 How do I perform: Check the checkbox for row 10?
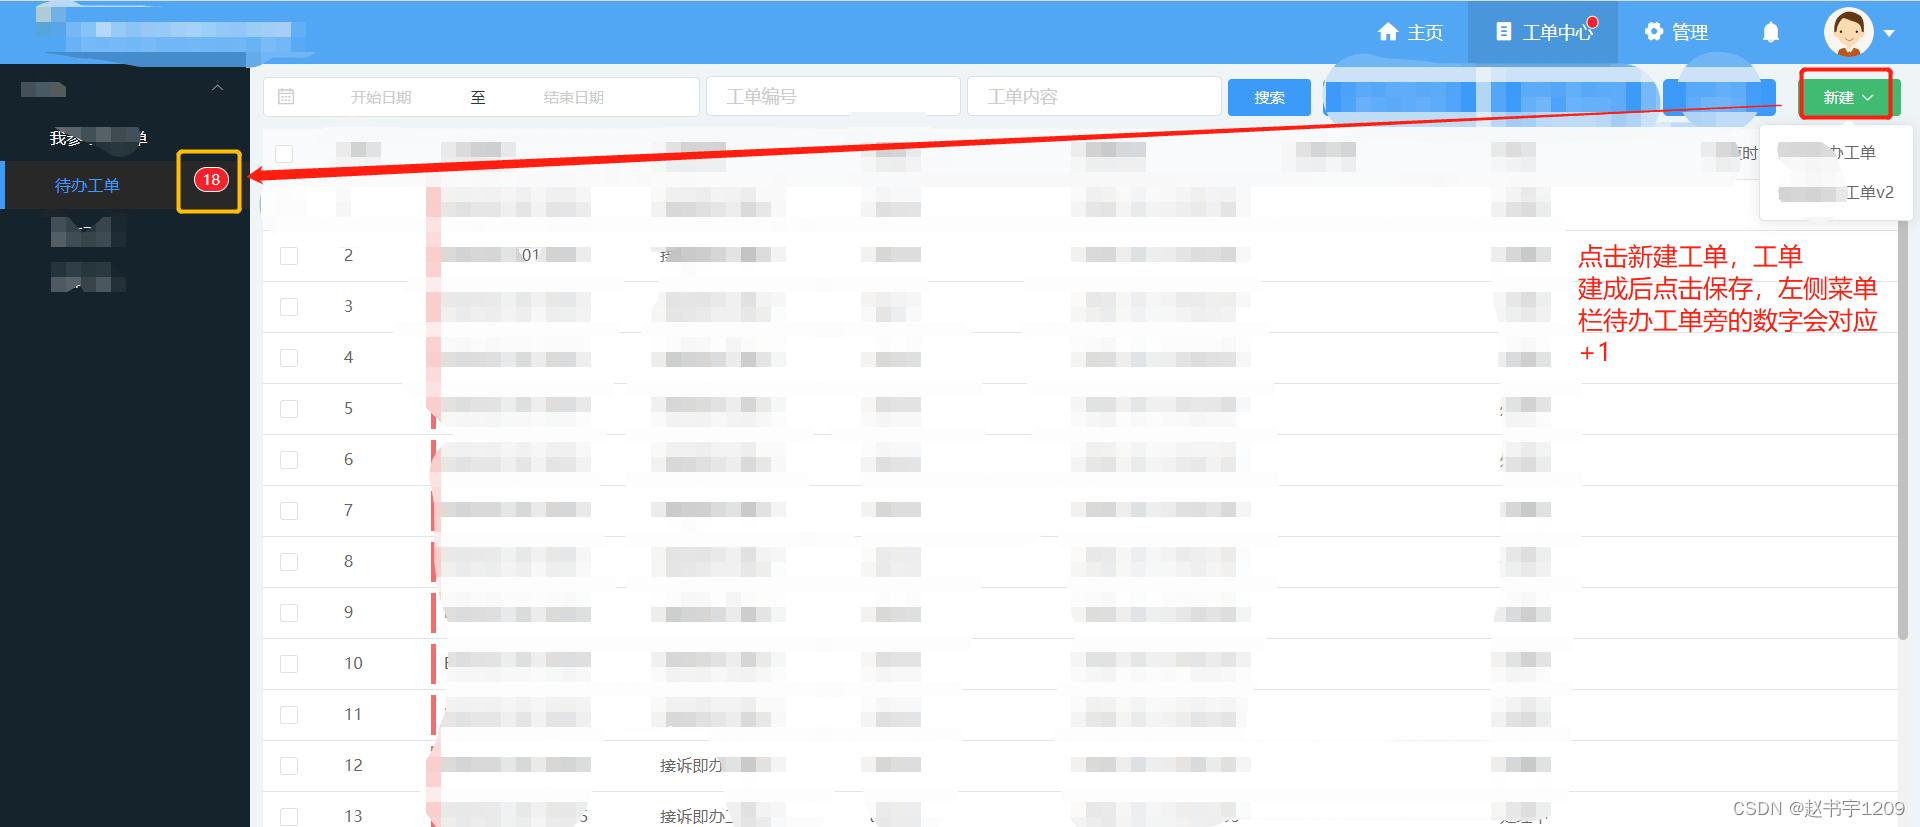coord(289,663)
